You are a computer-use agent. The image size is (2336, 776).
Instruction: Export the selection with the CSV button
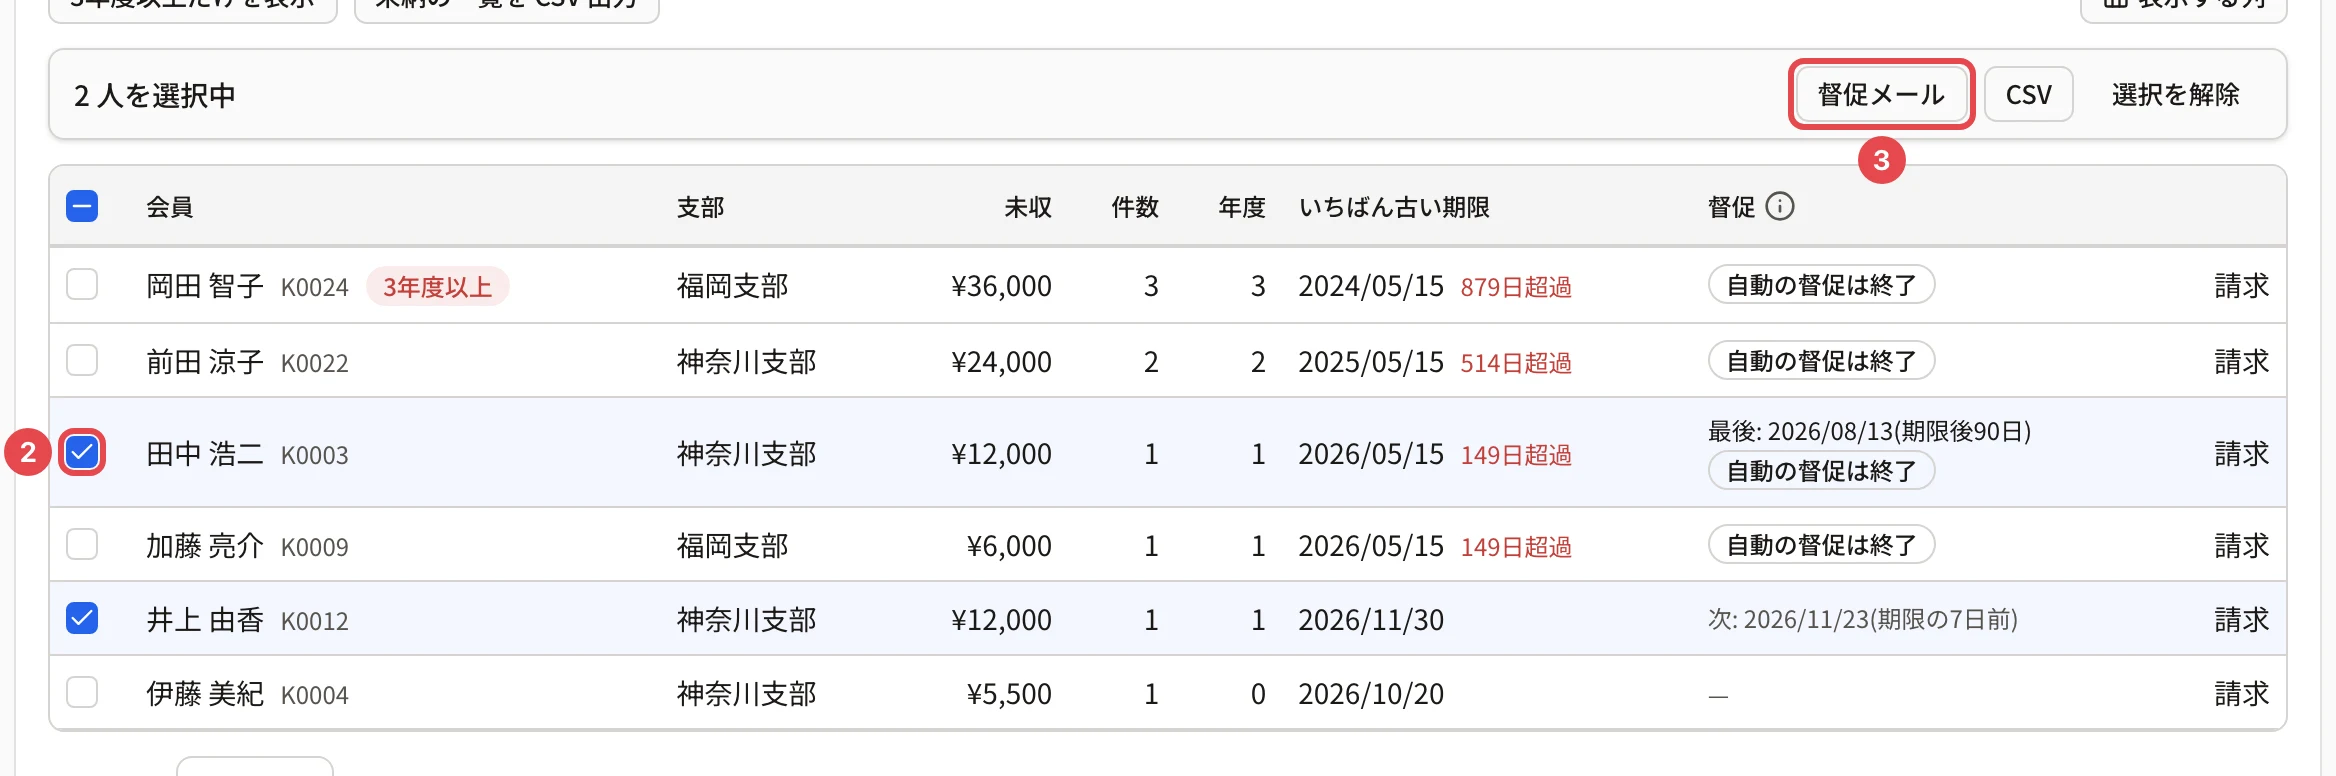point(2028,95)
